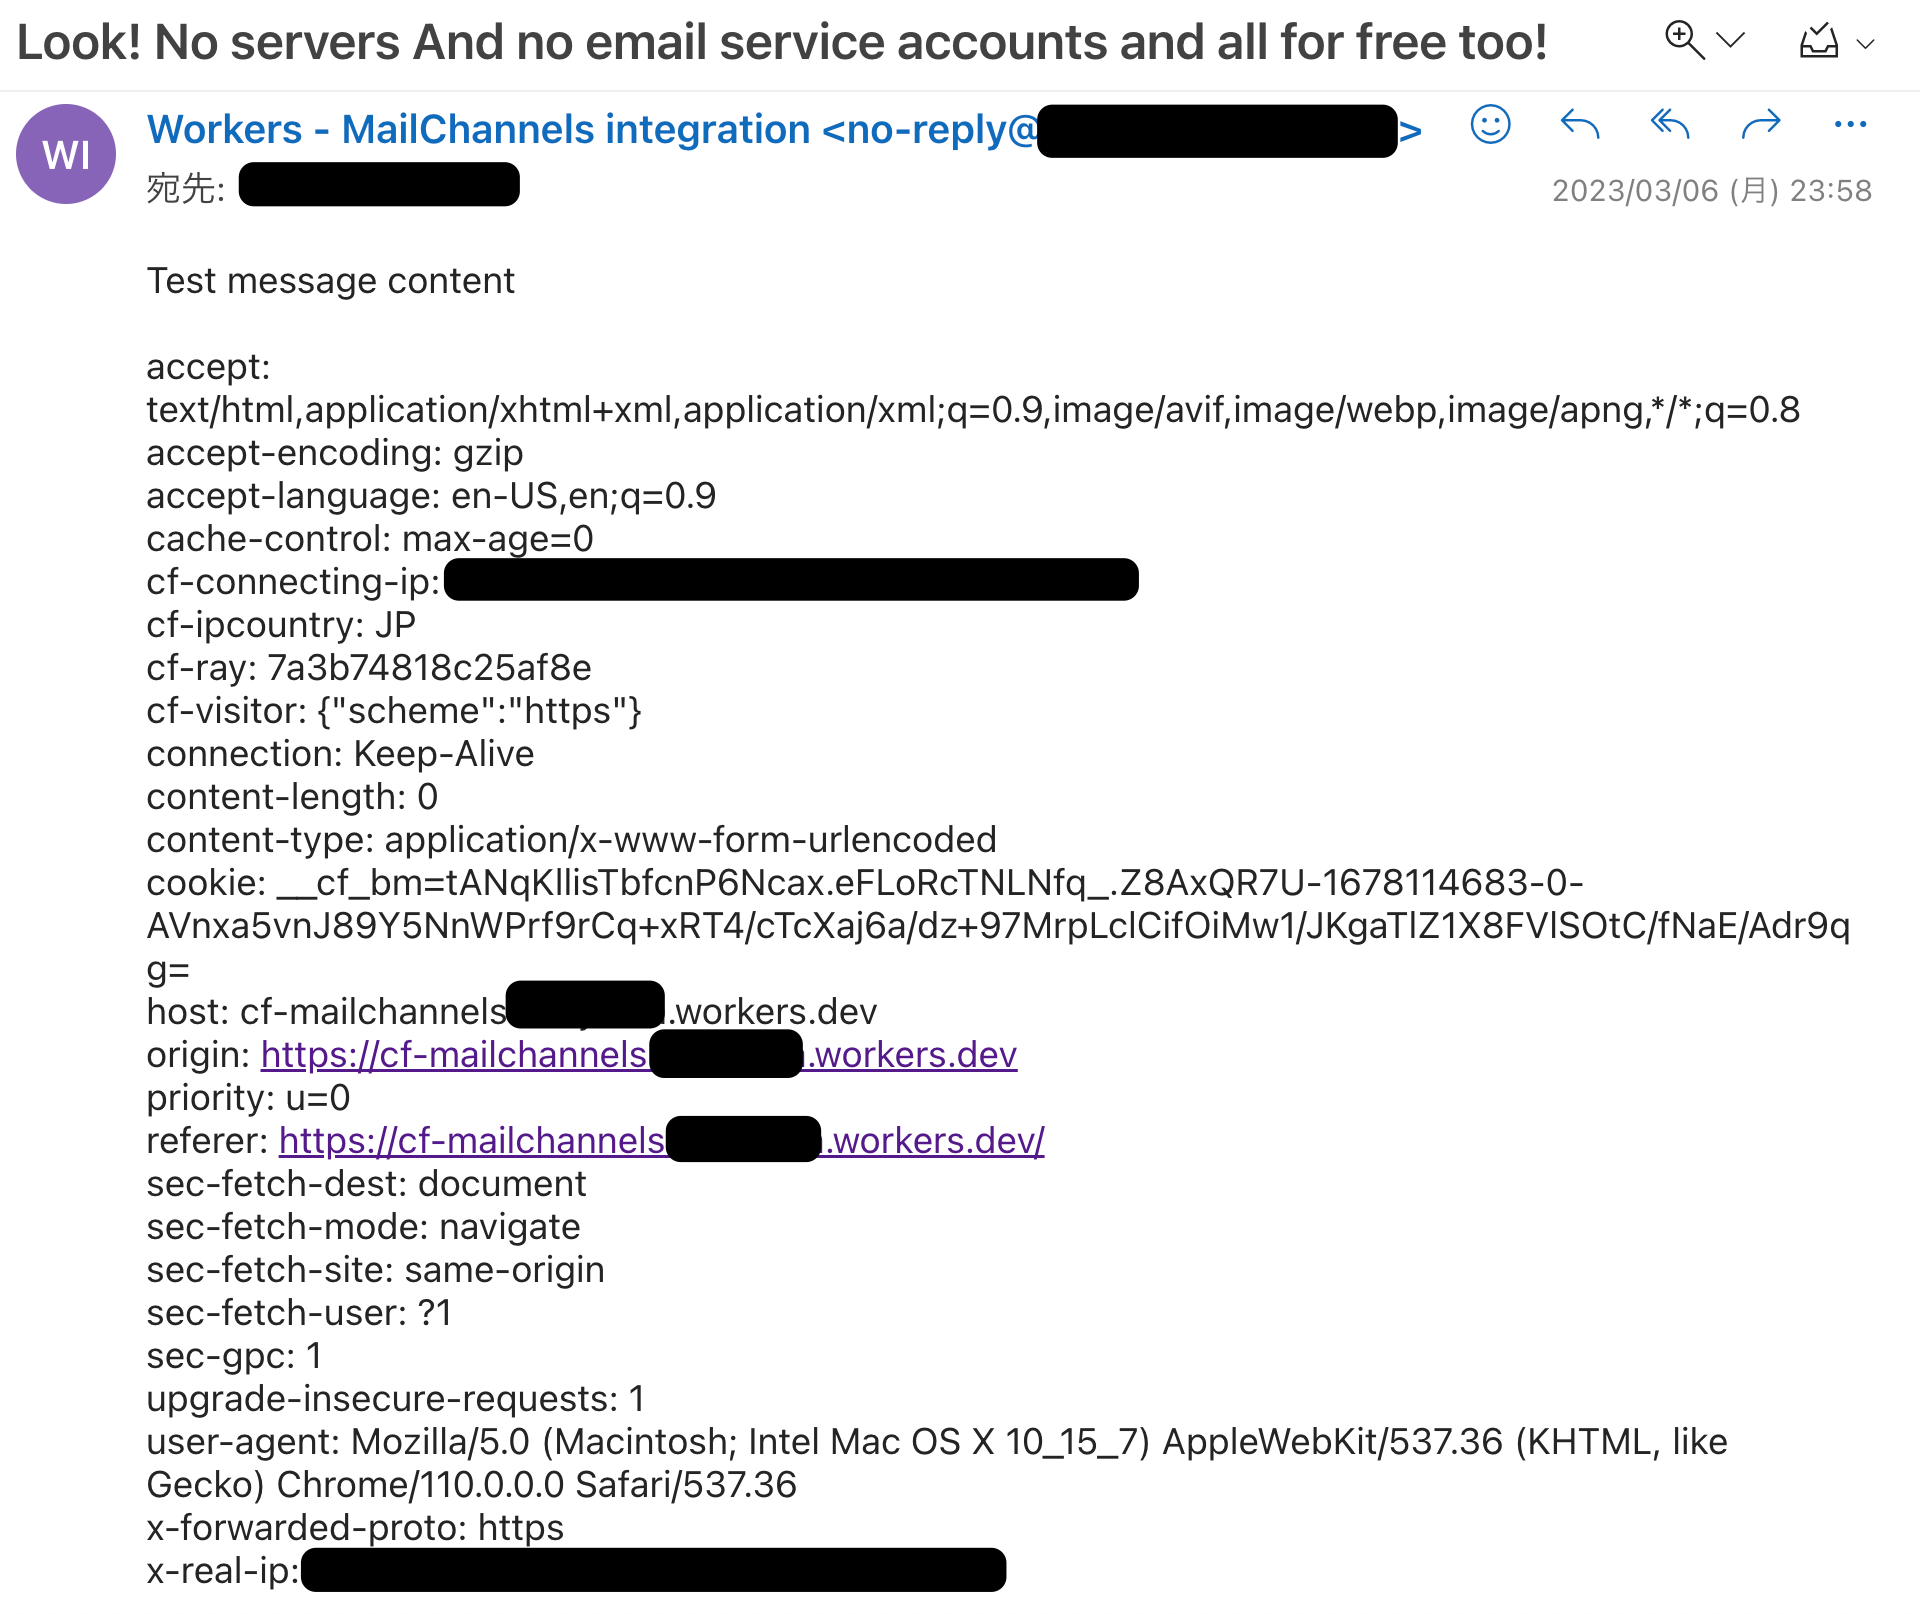Reply to the email with the reply arrow

coord(1578,124)
